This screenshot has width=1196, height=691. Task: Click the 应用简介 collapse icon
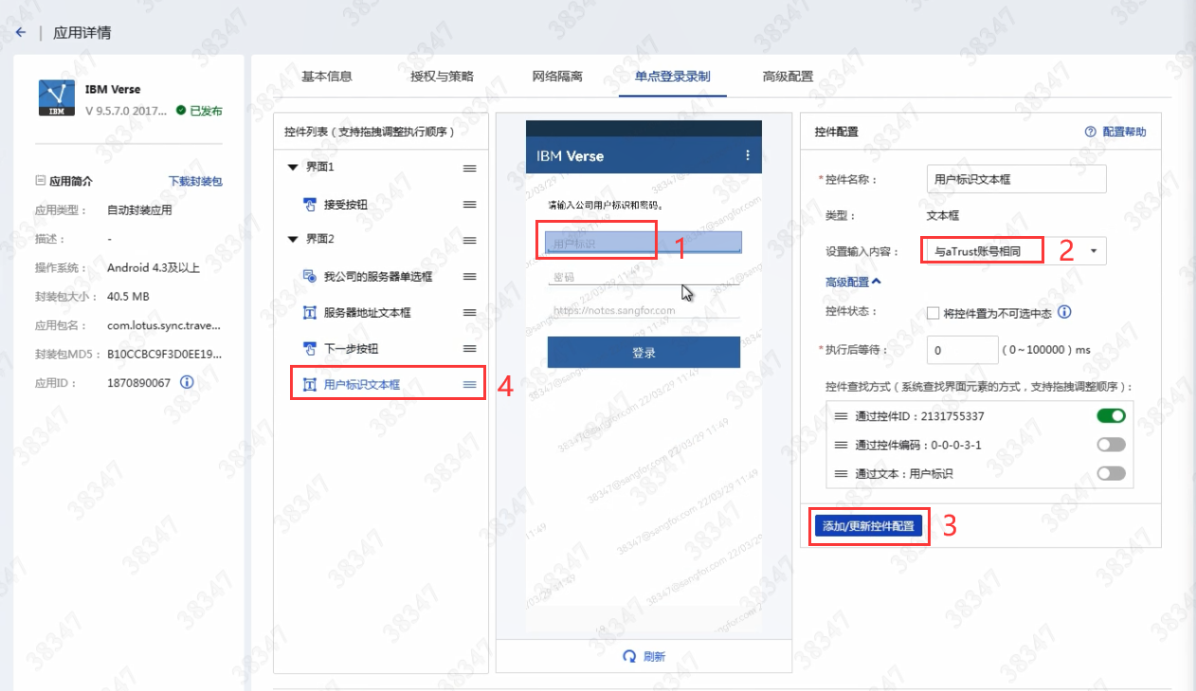[40, 181]
